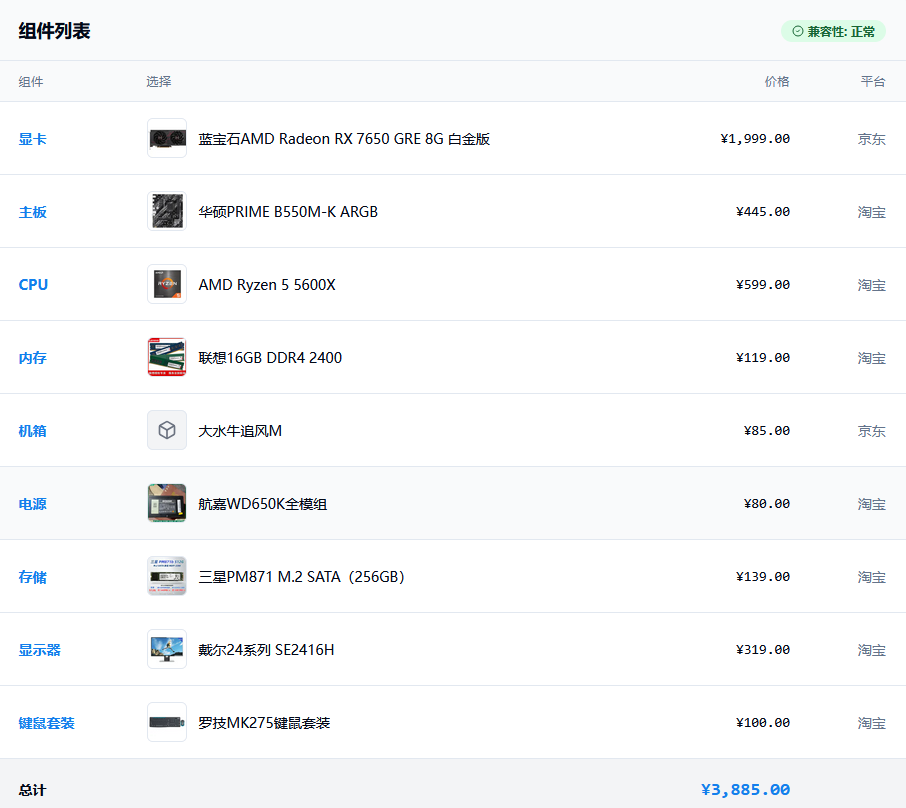Viewport: 906px width, 808px height.
Task: Click the Dell monitor thumbnail
Action: 167,649
